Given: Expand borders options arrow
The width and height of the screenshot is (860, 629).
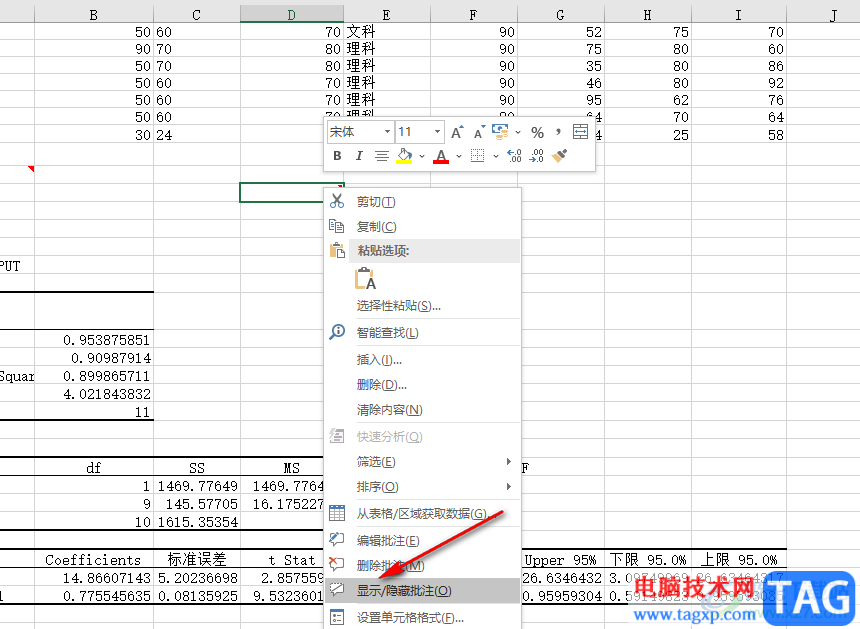Looking at the screenshot, I should pos(495,156).
